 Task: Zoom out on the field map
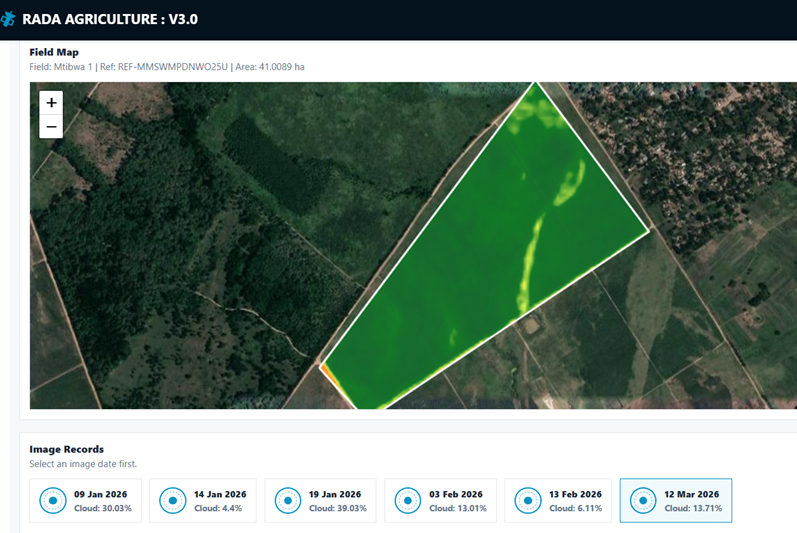[x=51, y=127]
